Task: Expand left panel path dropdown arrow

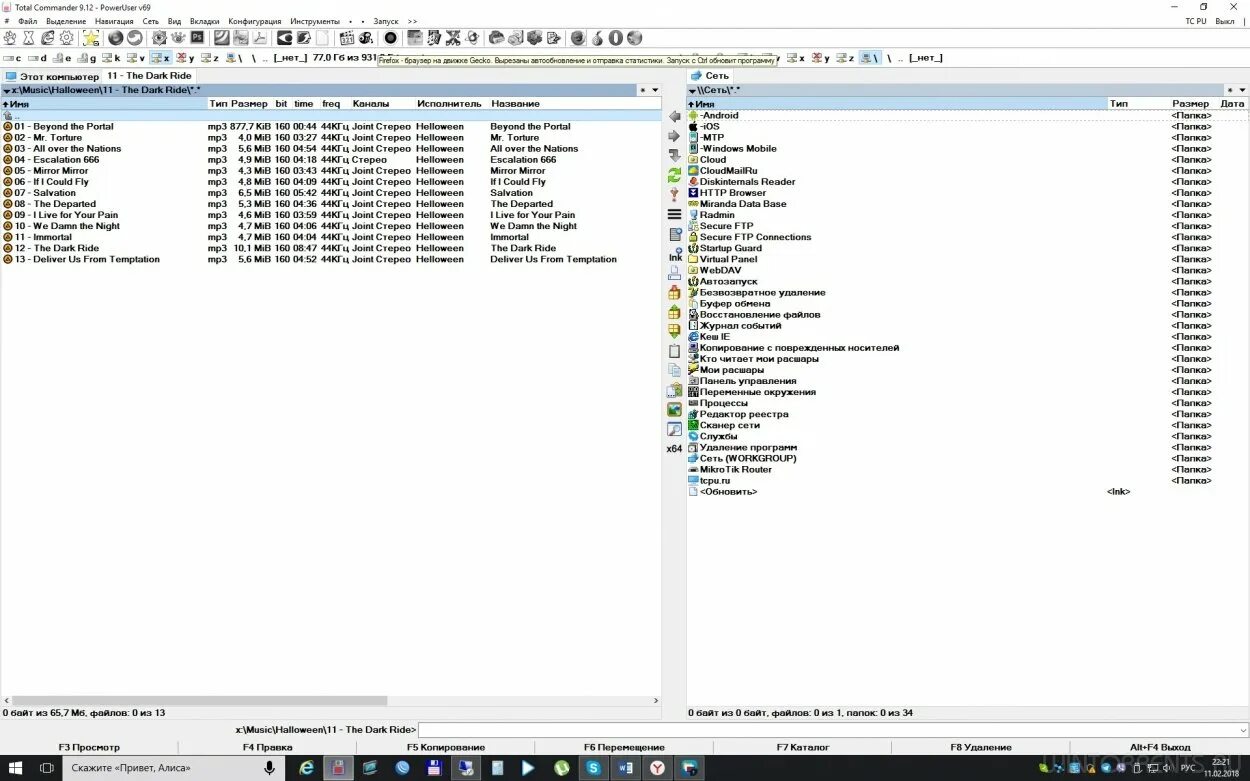Action: pos(7,91)
